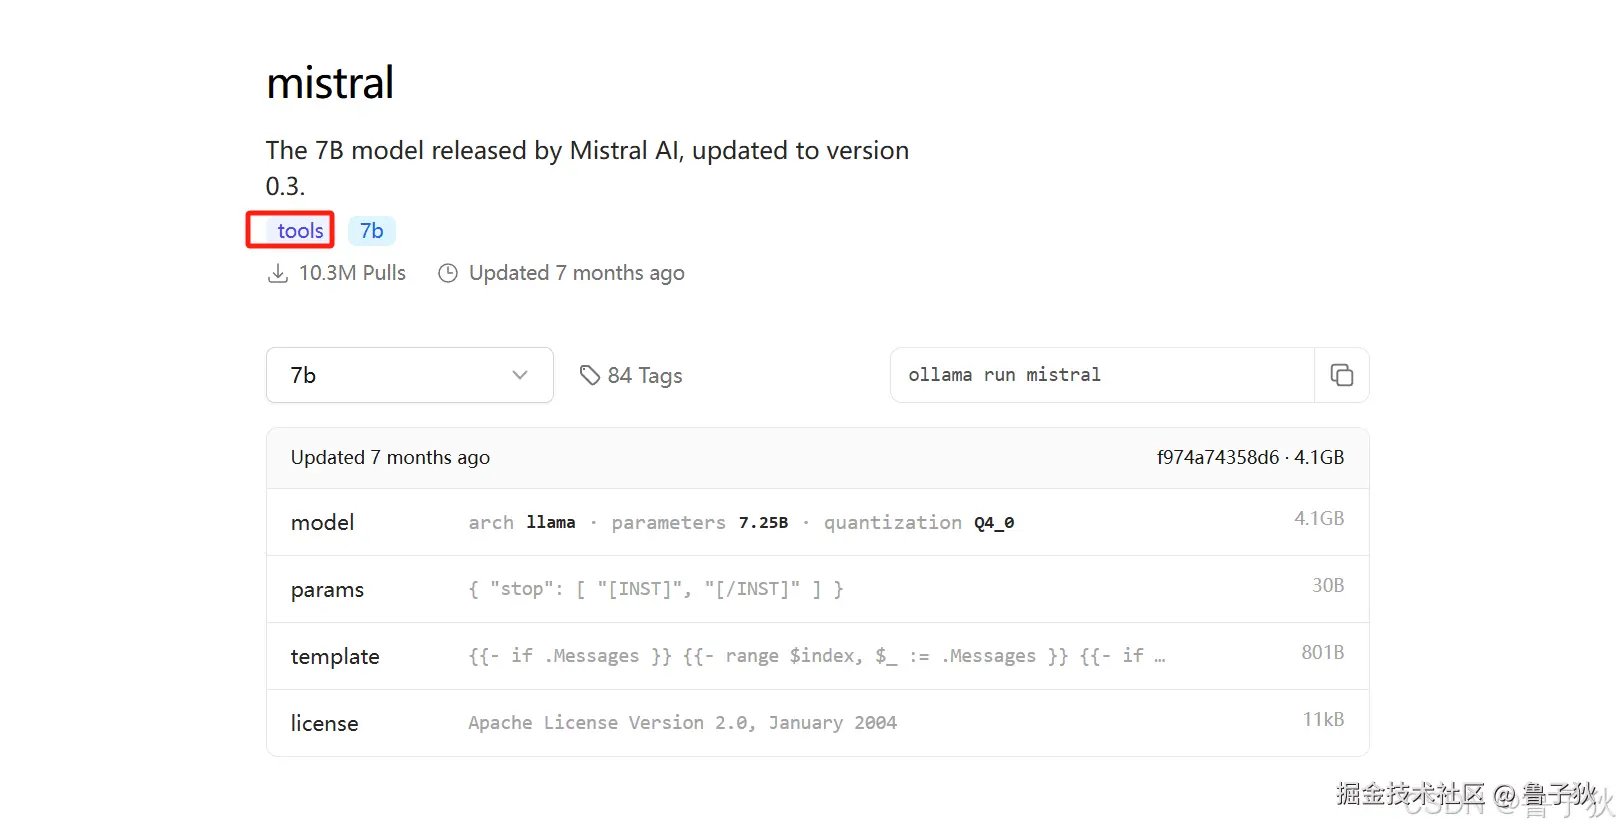Click the clock icon beside Updated
1620x831 pixels.
click(448, 273)
